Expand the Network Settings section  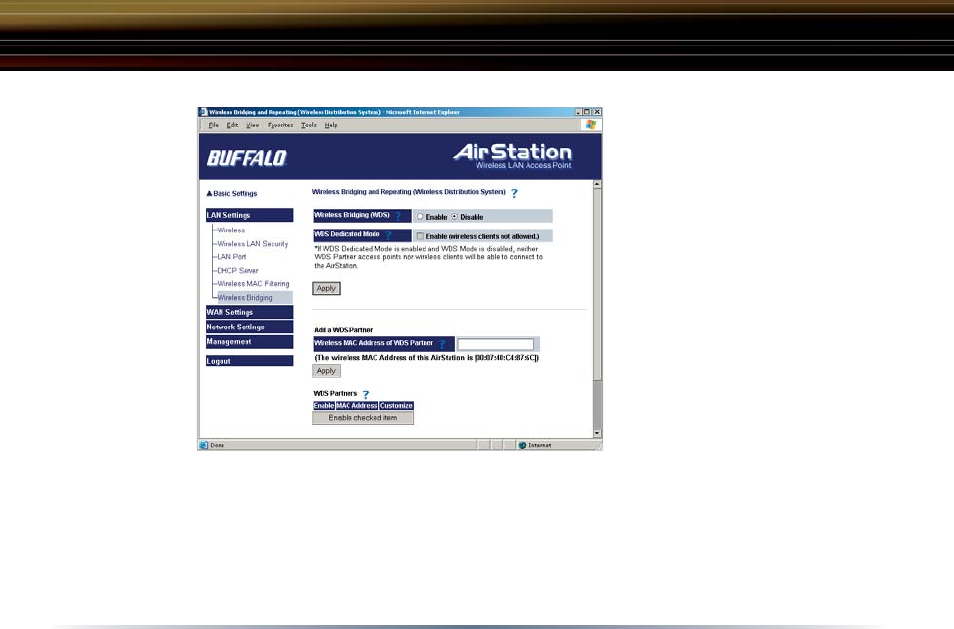point(249,327)
